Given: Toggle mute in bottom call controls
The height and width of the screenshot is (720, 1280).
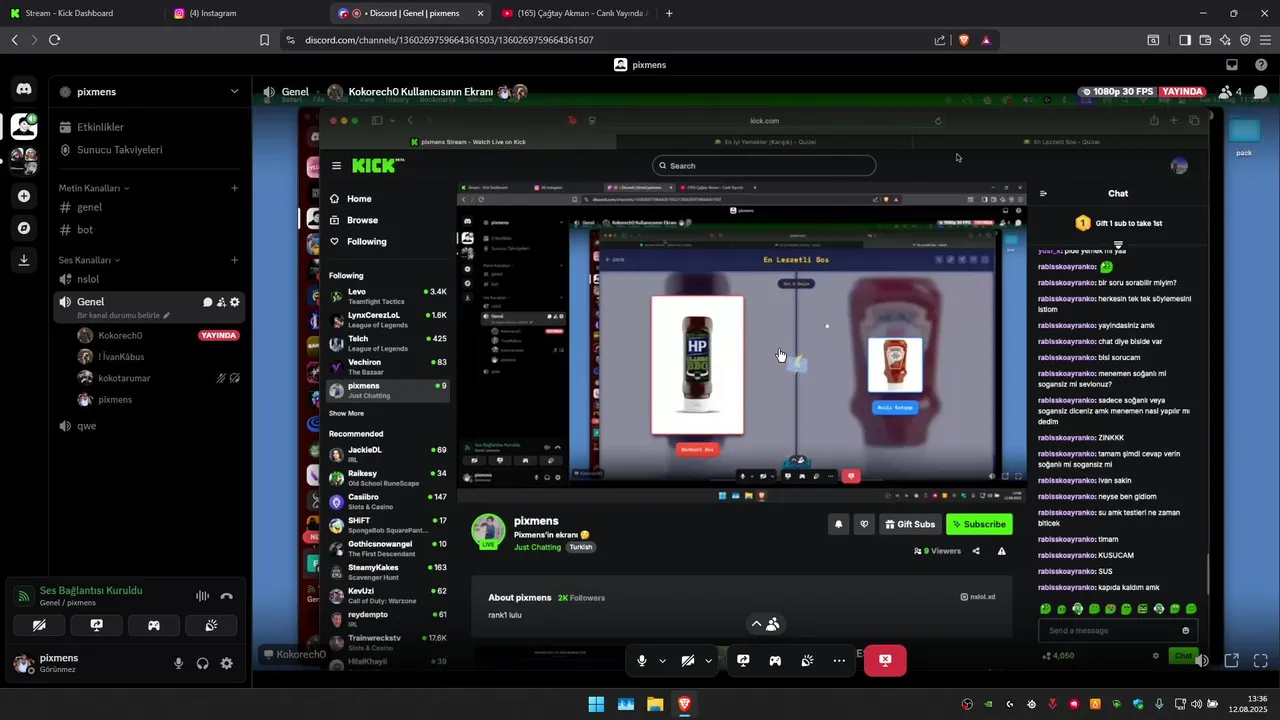Looking at the screenshot, I should click(x=642, y=661).
